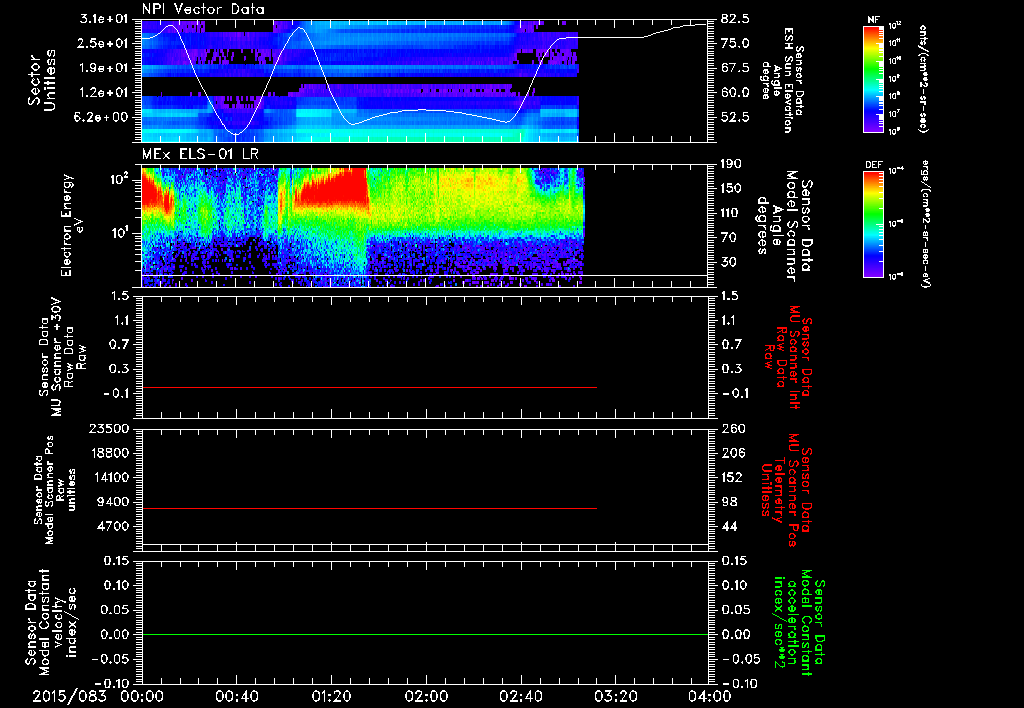Click the '23500' scanner position tick label
The image size is (1024, 708).
(x=110, y=428)
